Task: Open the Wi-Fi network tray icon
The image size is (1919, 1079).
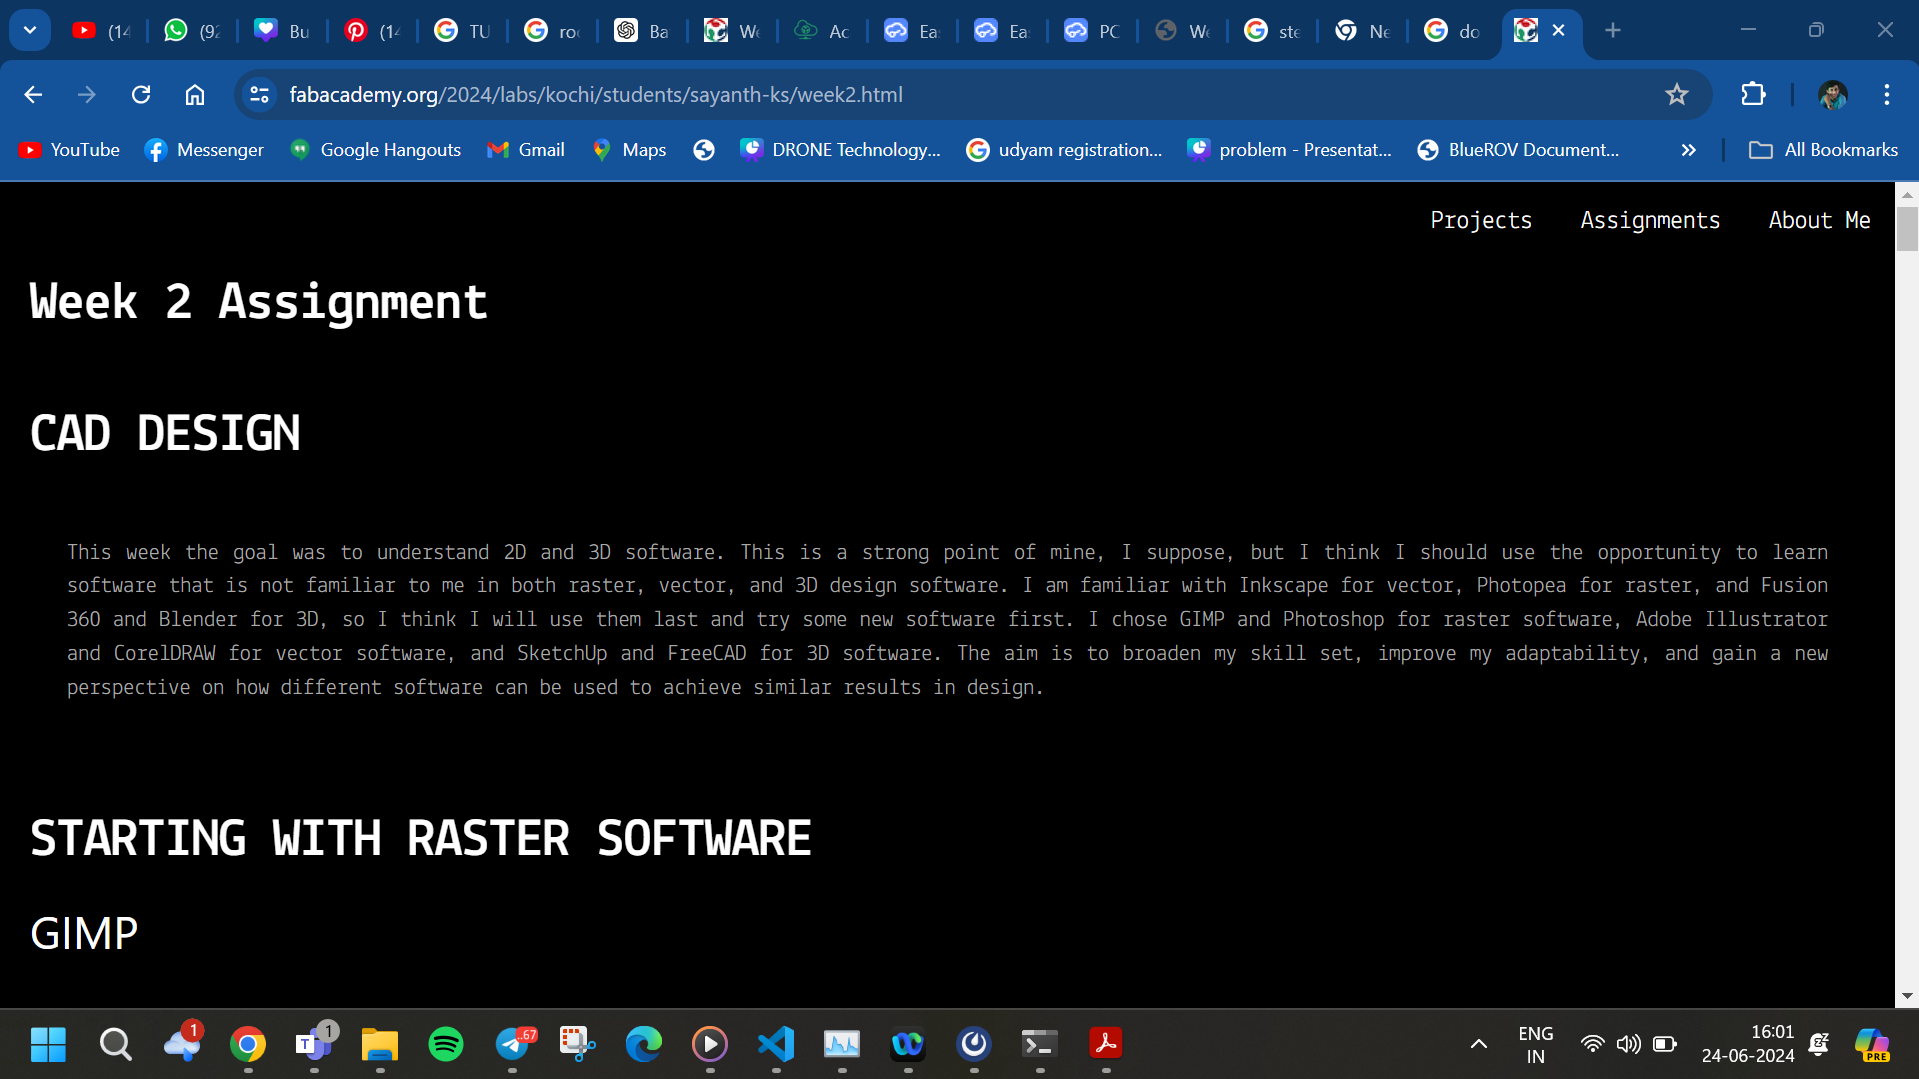Action: point(1592,1044)
